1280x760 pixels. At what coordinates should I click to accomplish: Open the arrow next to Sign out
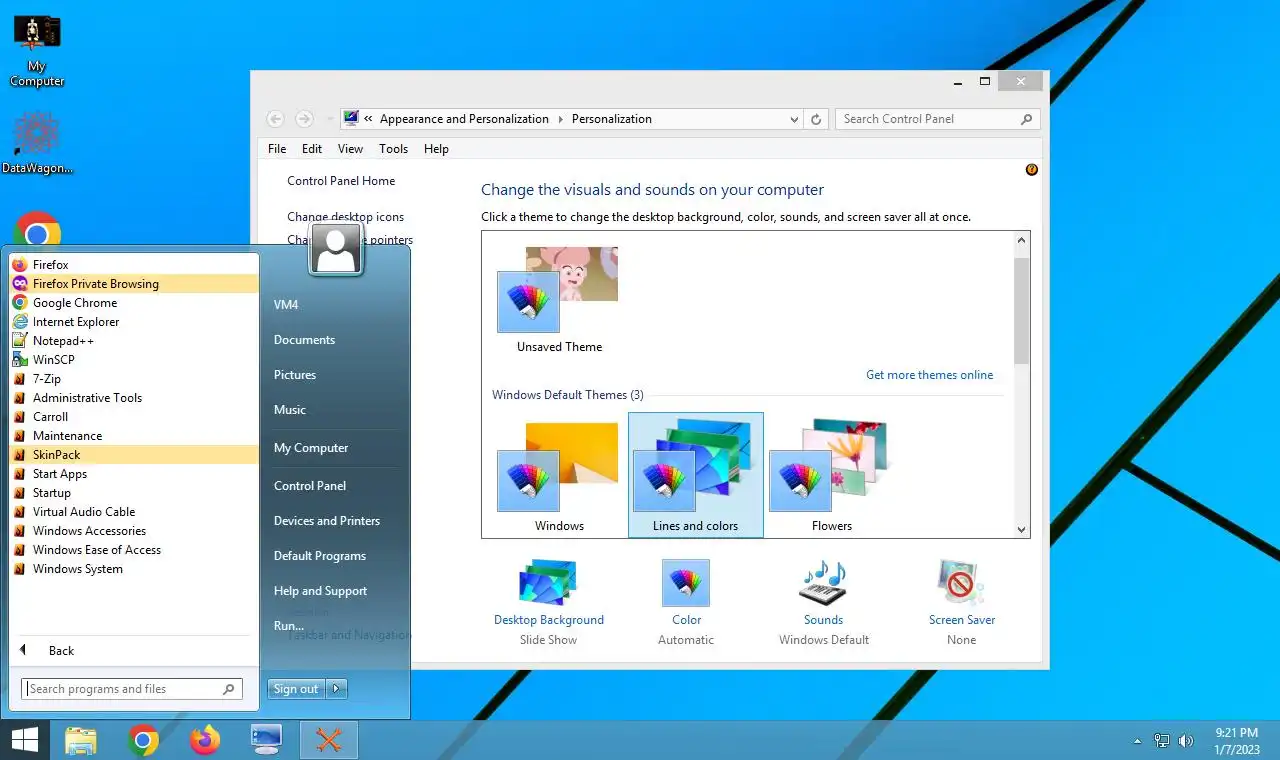pyautogui.click(x=337, y=689)
